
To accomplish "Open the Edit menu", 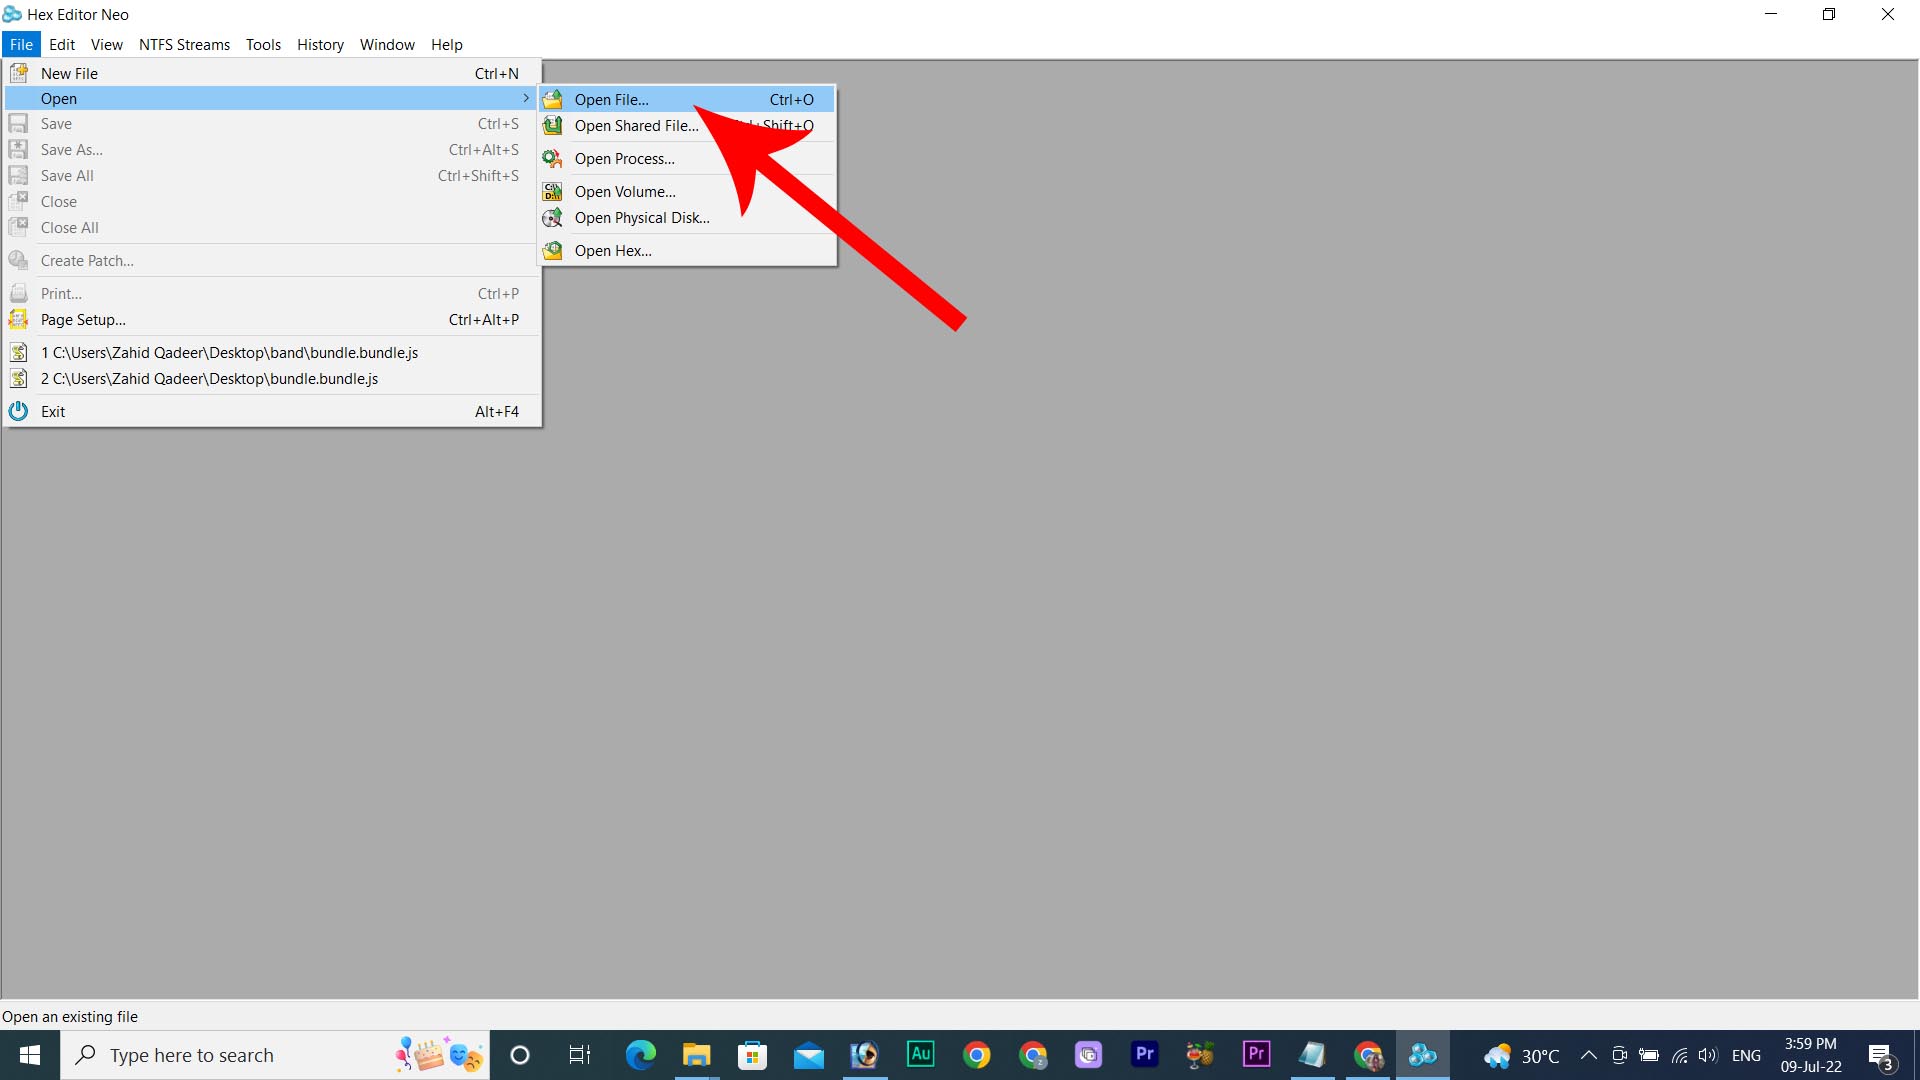I will (62, 45).
